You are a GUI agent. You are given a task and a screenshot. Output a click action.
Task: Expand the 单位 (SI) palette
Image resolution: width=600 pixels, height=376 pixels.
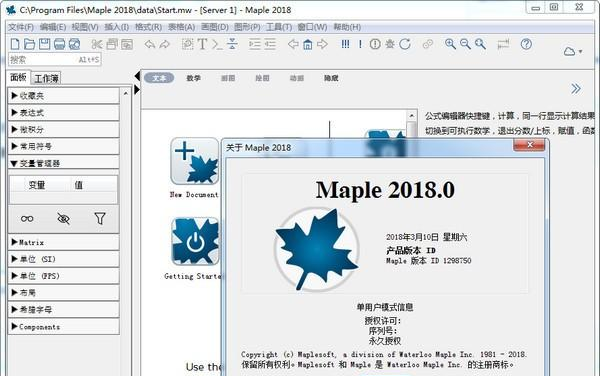point(64,259)
